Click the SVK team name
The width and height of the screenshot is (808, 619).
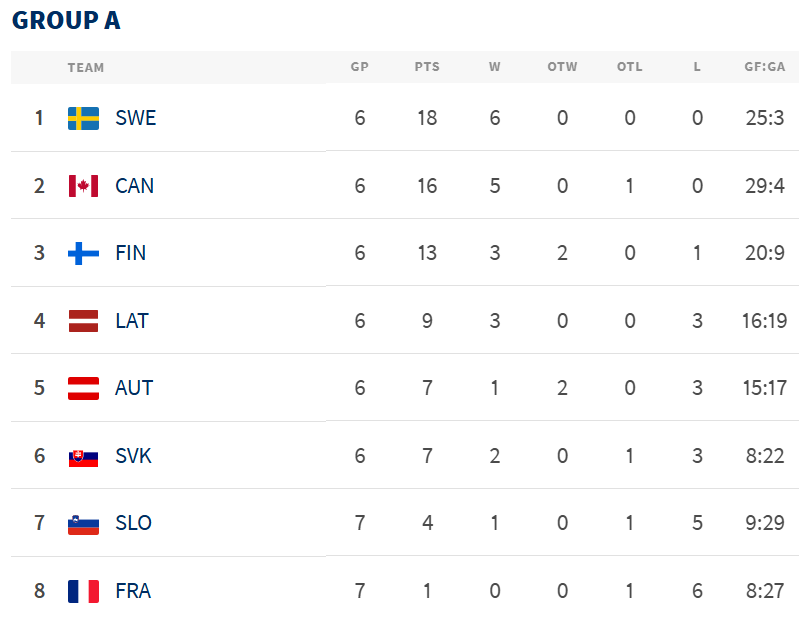coord(133,456)
